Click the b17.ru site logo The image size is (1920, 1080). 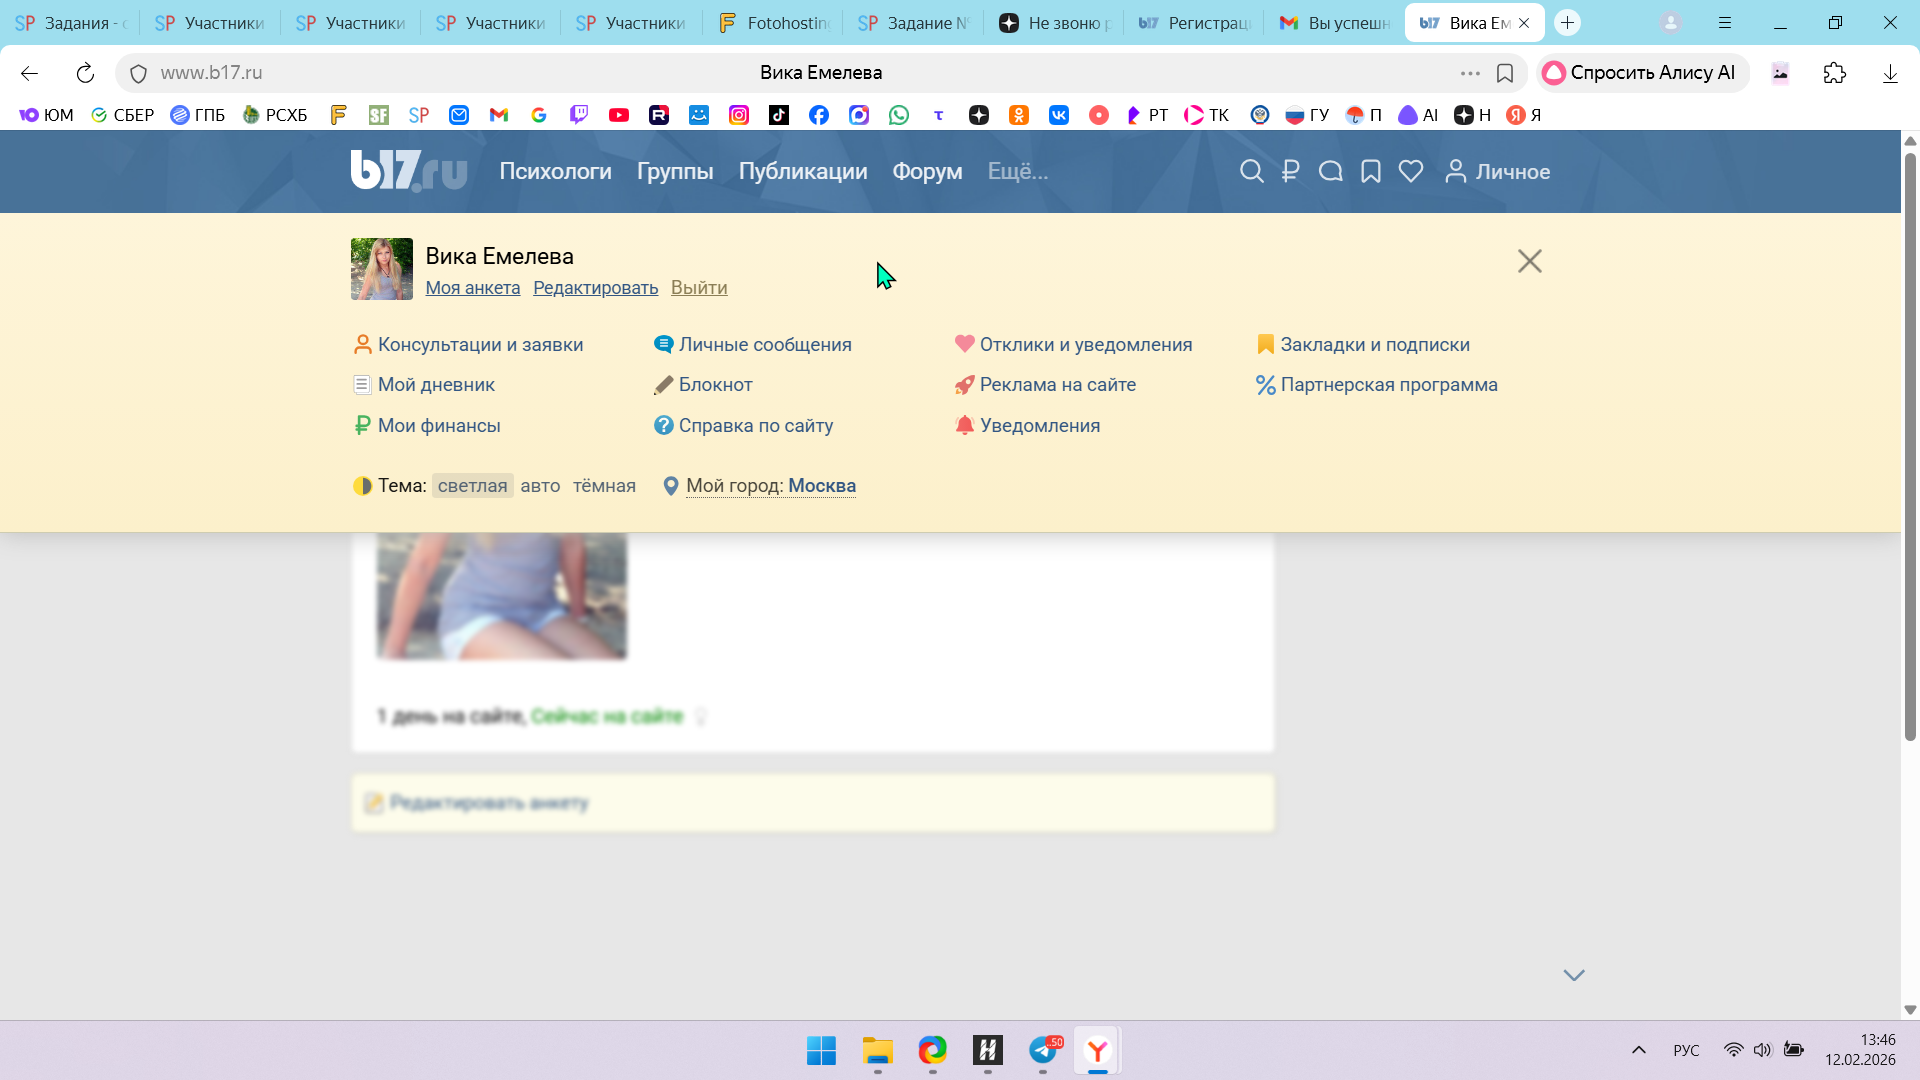[x=408, y=171]
